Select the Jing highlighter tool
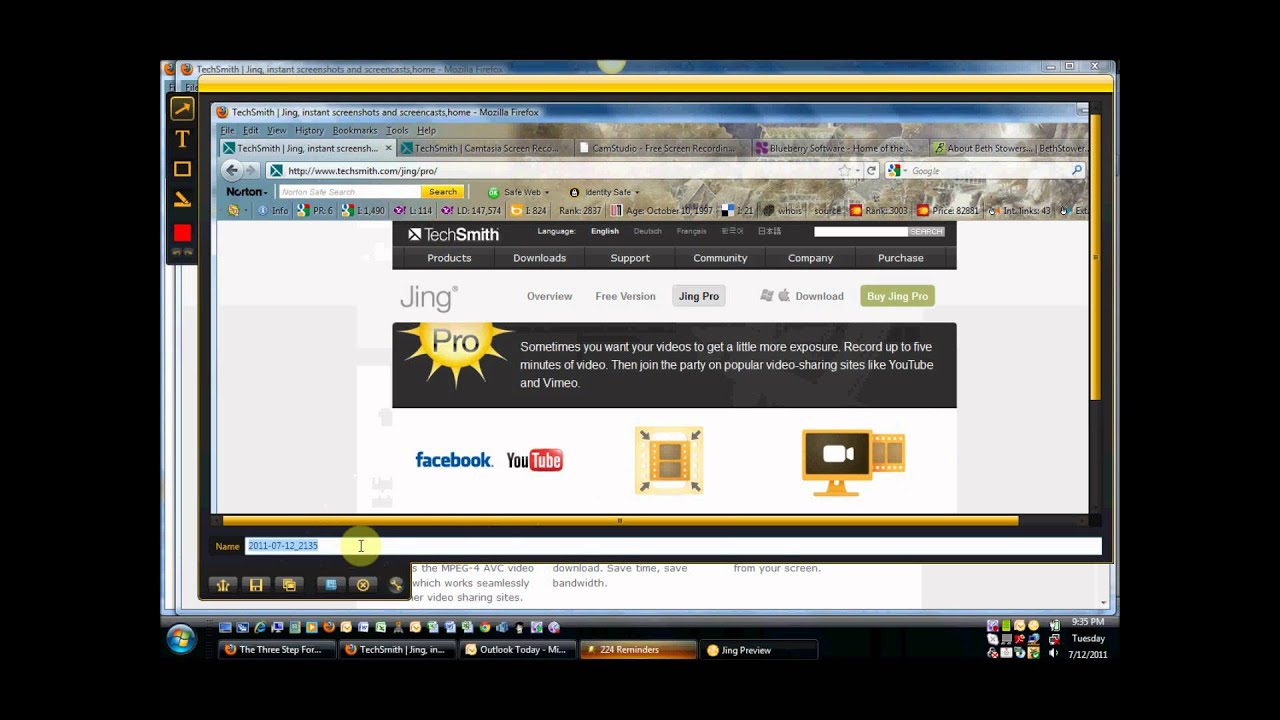Screen dimensions: 1280x720 182,199
